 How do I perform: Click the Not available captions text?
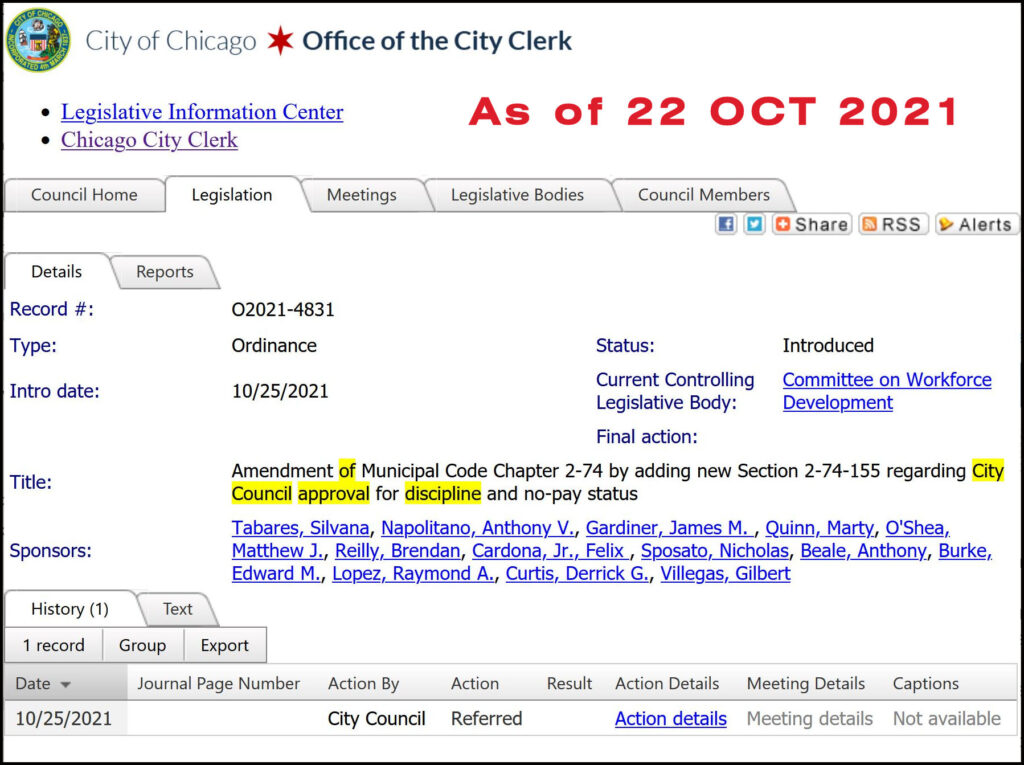point(947,719)
